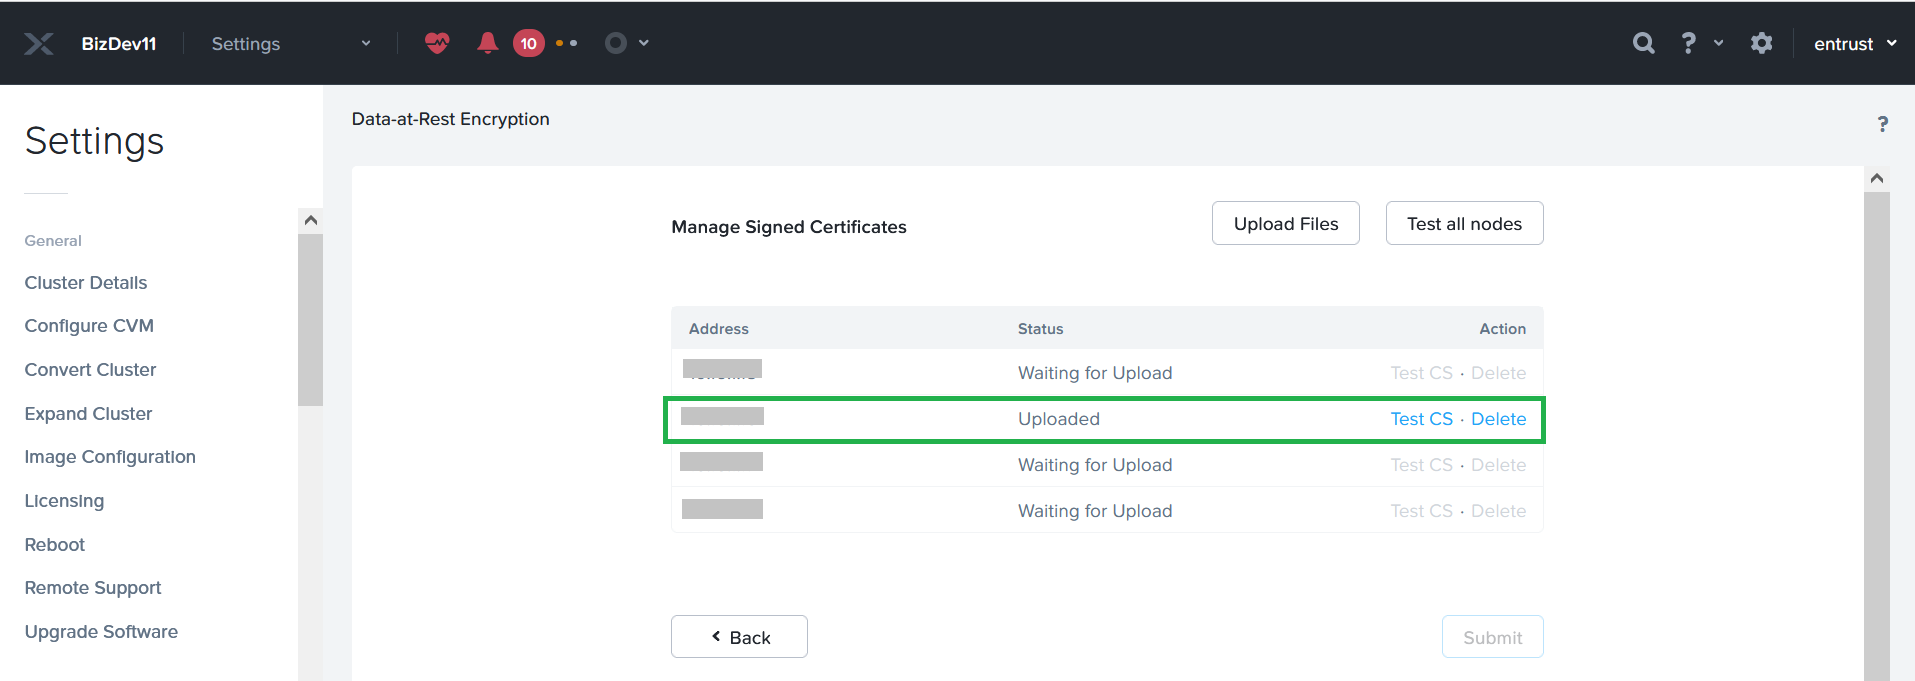Click the sidebar scroll up arrow
This screenshot has width=1915, height=681.
(x=311, y=220)
